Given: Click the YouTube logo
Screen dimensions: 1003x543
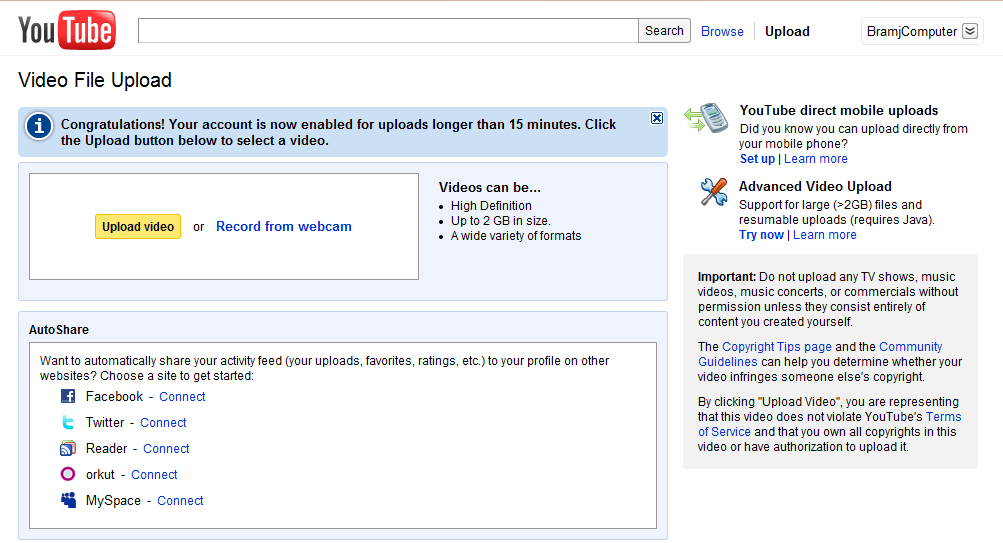Looking at the screenshot, I should pyautogui.click(x=67, y=31).
